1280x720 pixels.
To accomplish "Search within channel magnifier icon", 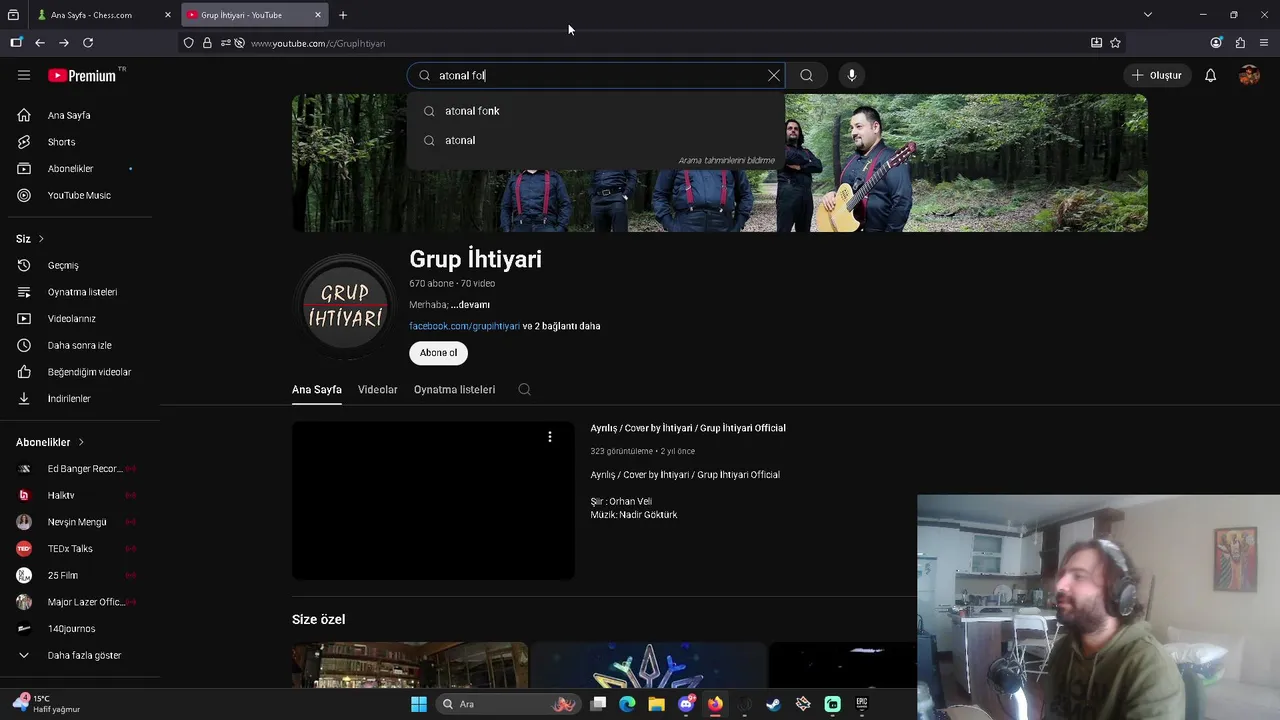I will tap(524, 390).
